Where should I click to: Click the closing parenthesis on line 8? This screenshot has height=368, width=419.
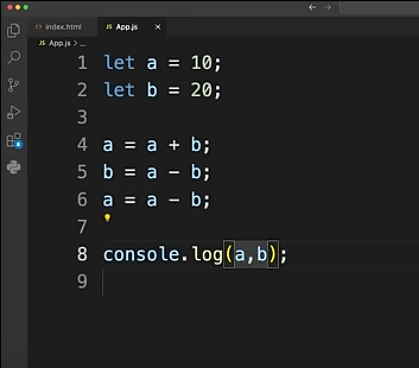[x=273, y=254]
